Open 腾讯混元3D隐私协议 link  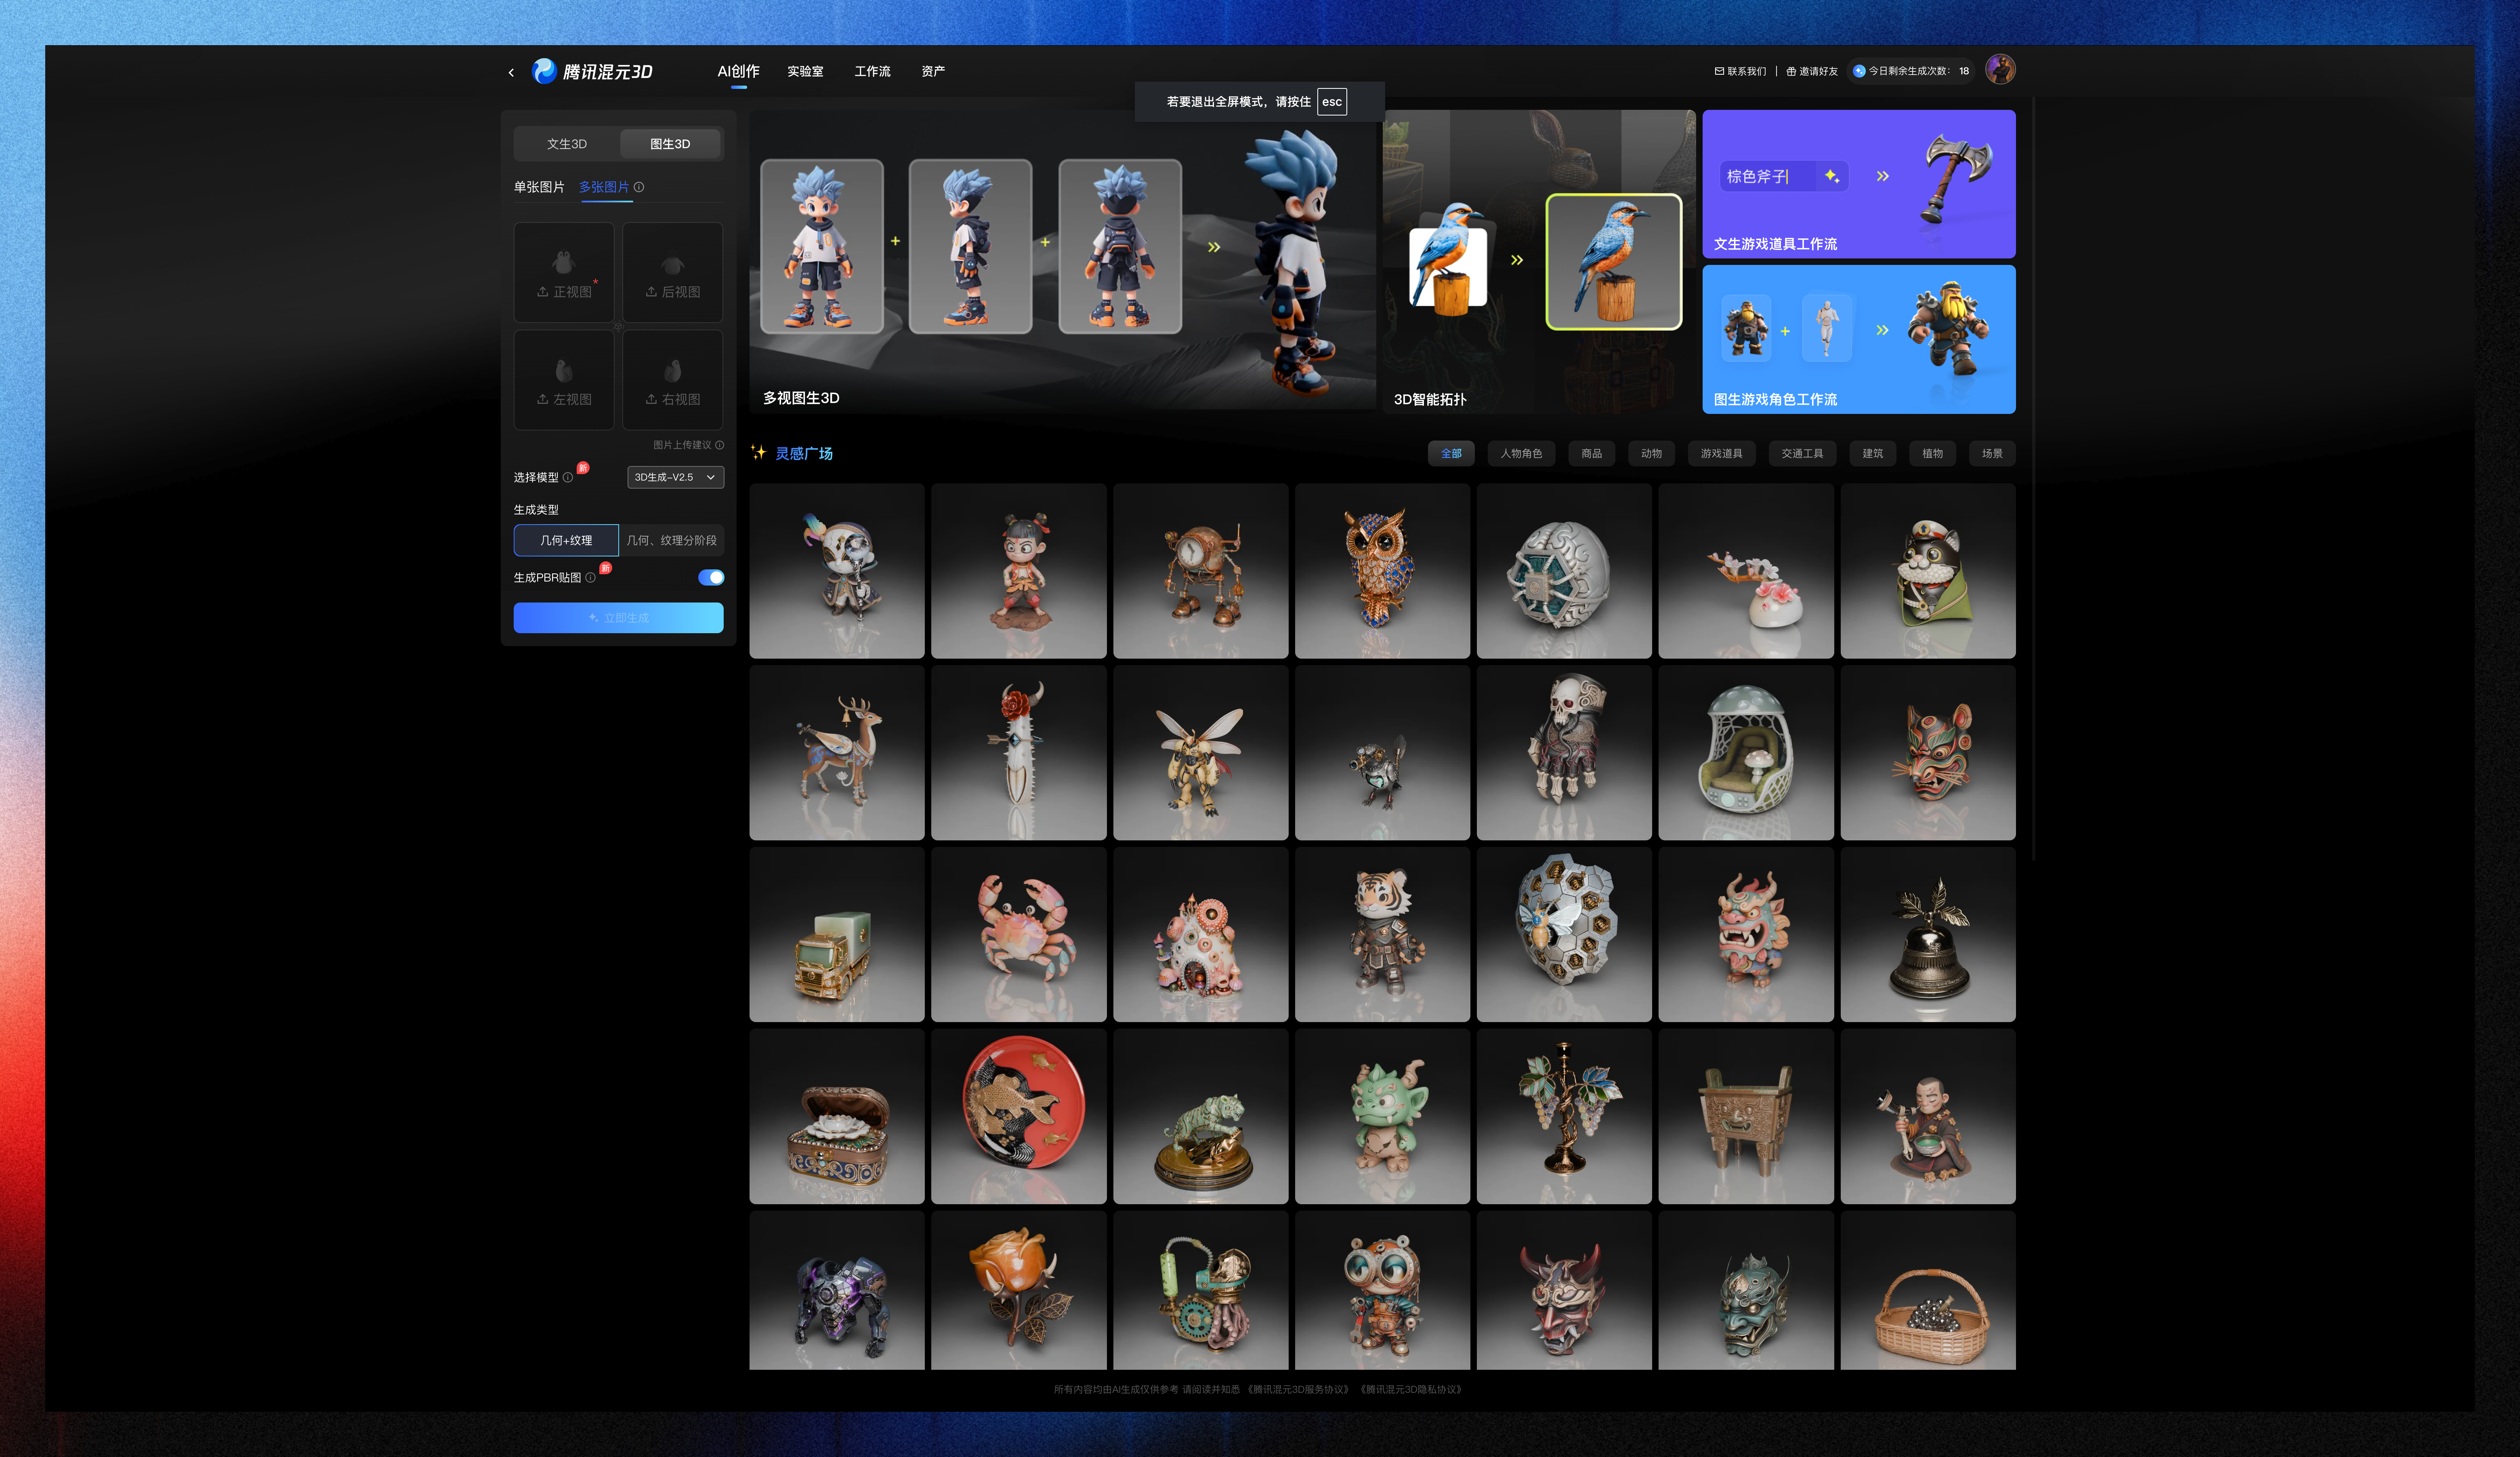tap(1411, 1389)
